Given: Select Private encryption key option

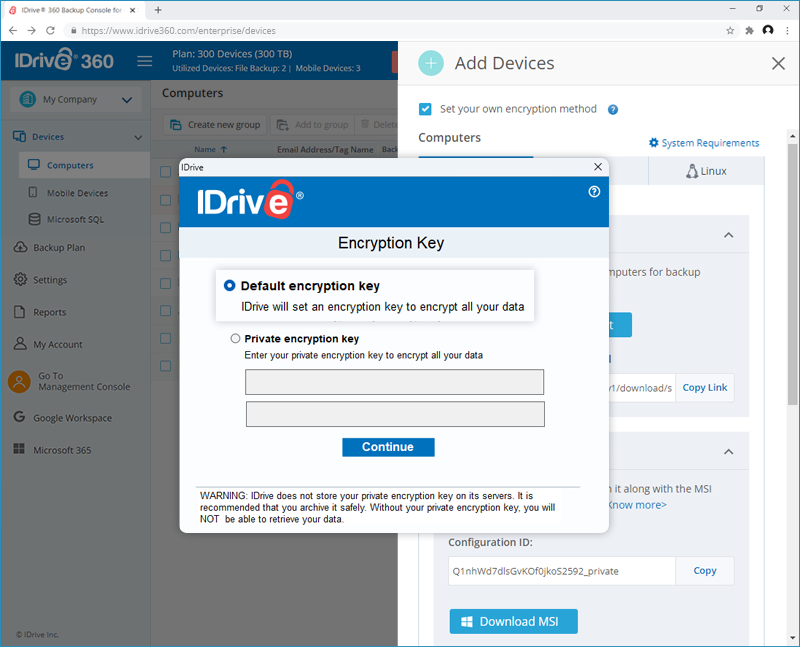Looking at the screenshot, I should tap(235, 338).
